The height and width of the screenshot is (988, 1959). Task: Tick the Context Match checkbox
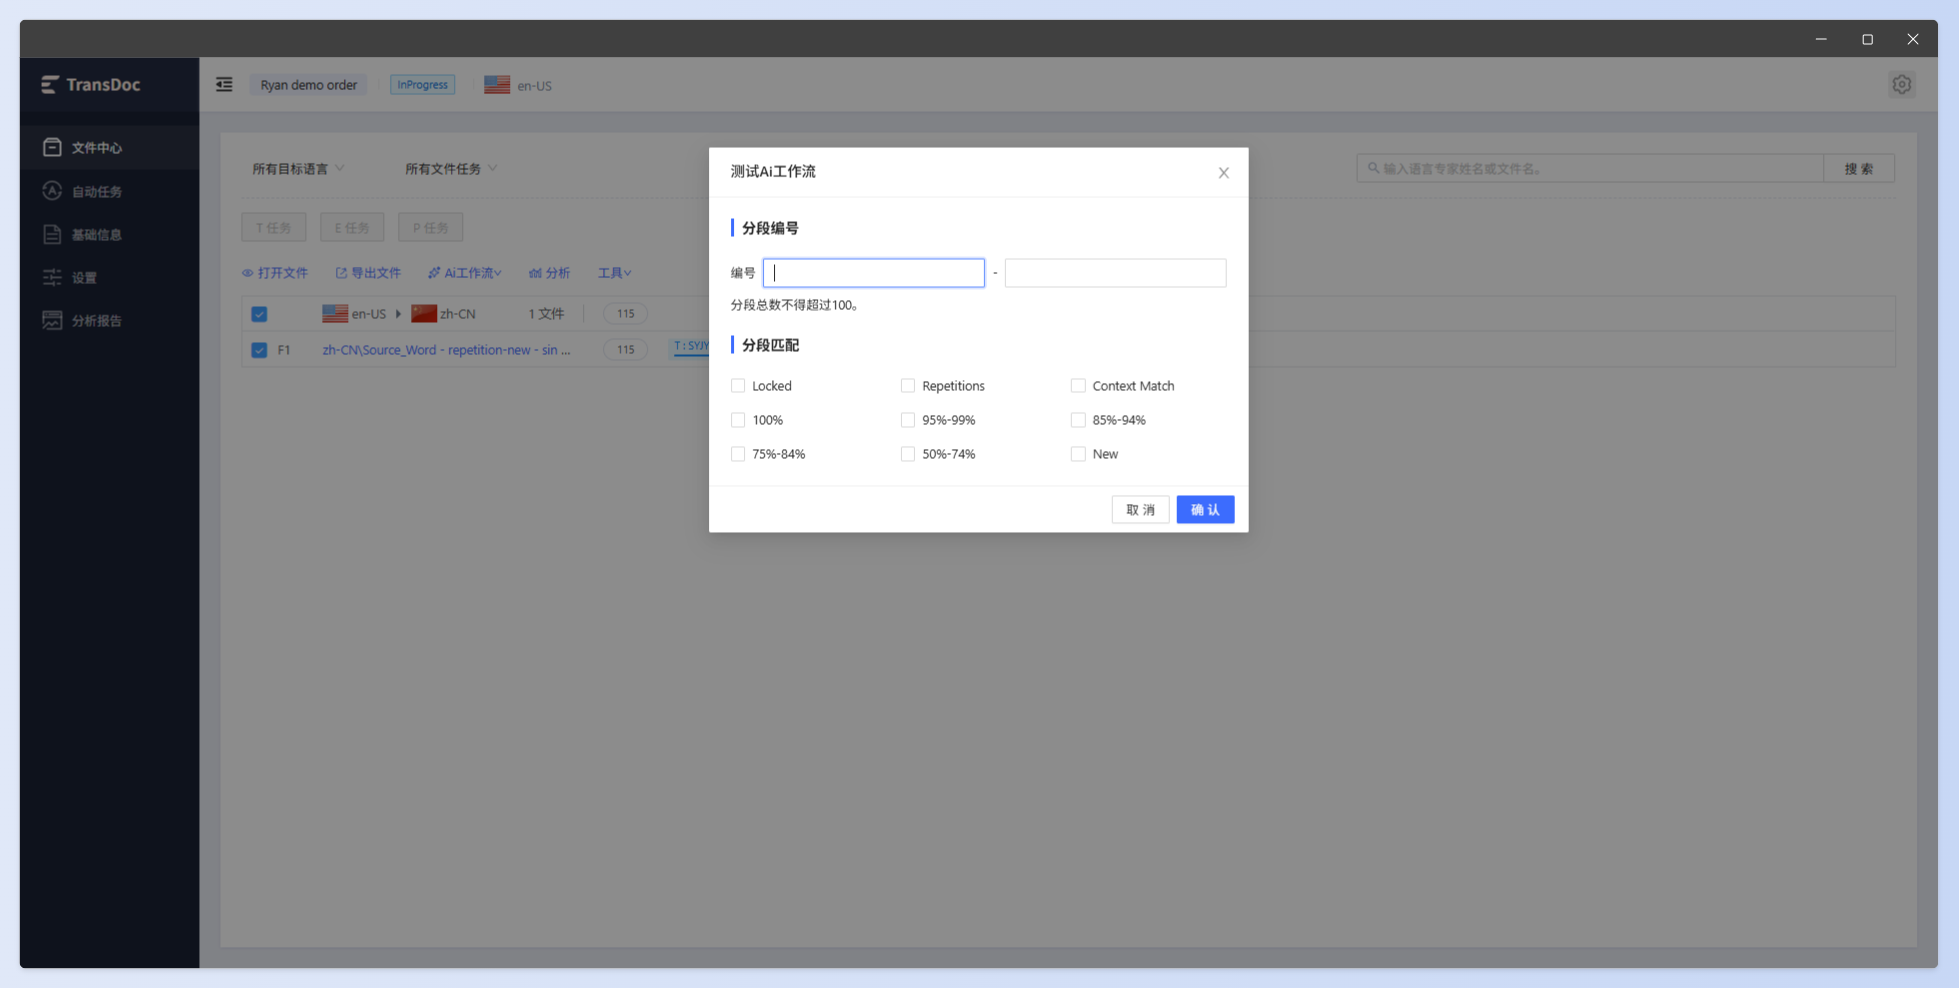(x=1078, y=386)
